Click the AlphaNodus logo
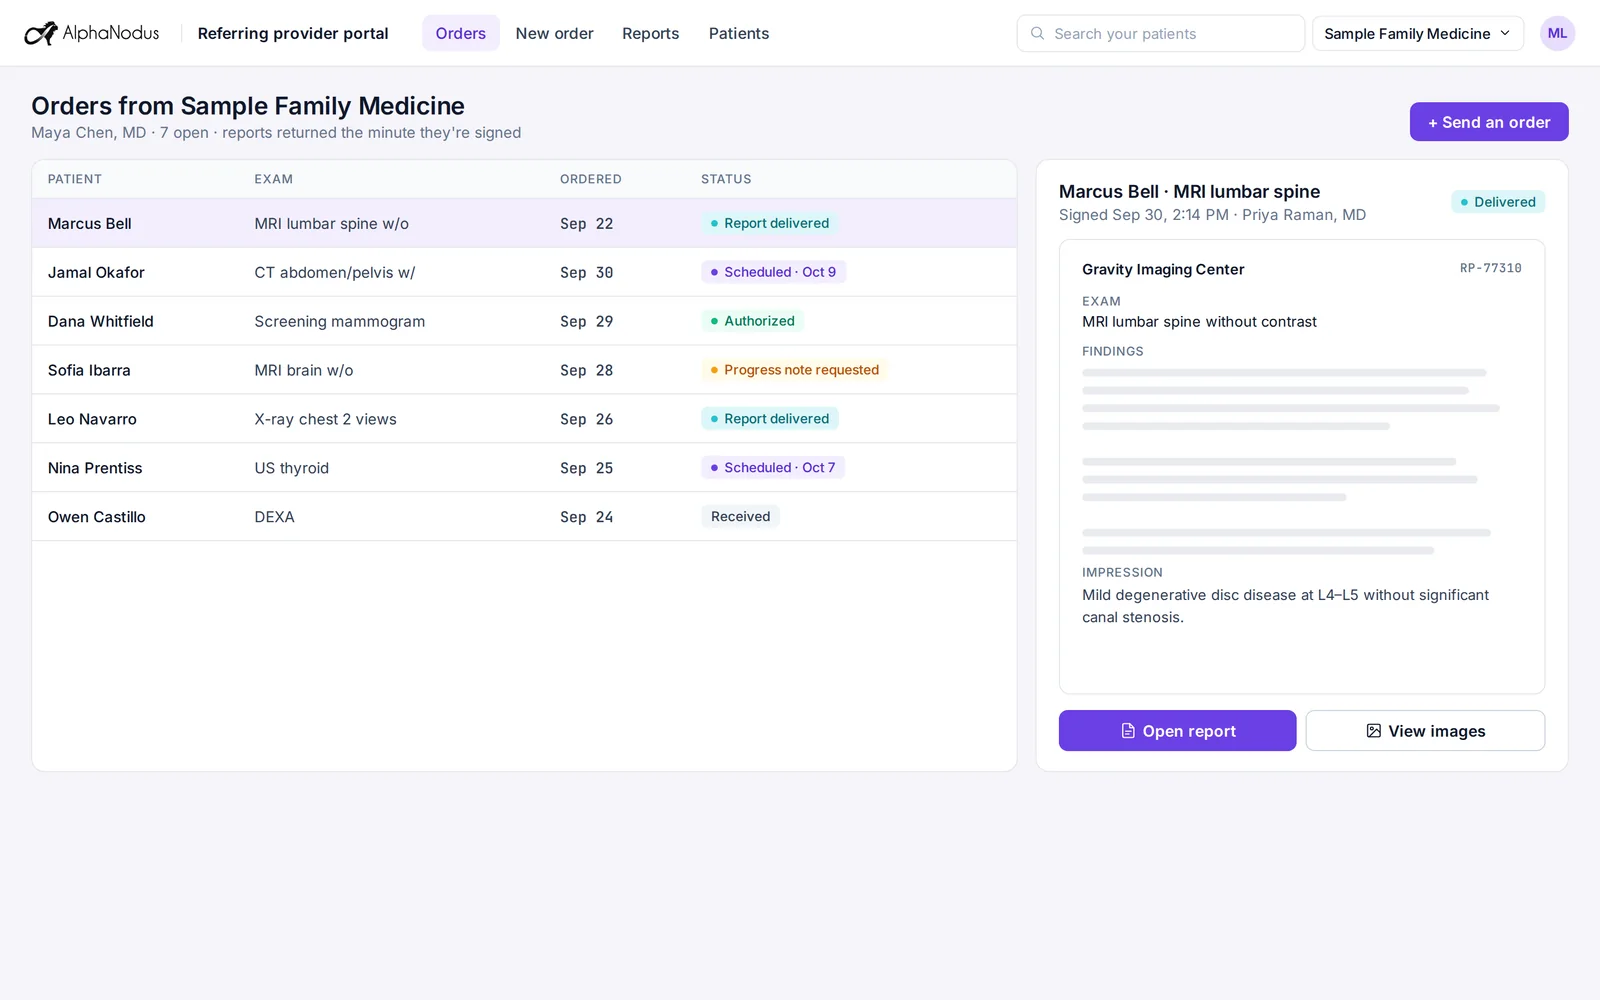 tap(91, 33)
